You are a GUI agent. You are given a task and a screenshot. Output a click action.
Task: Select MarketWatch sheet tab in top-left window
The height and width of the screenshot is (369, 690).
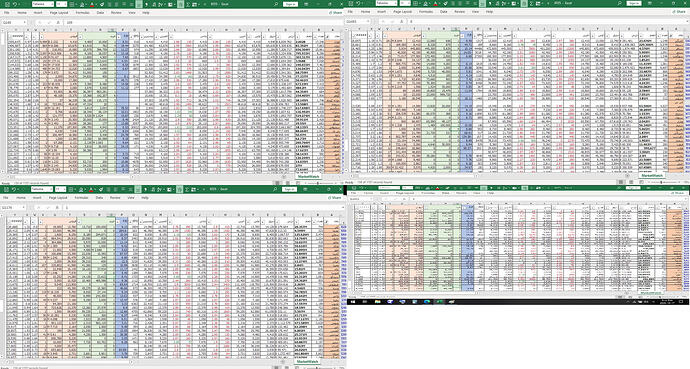click(x=308, y=177)
